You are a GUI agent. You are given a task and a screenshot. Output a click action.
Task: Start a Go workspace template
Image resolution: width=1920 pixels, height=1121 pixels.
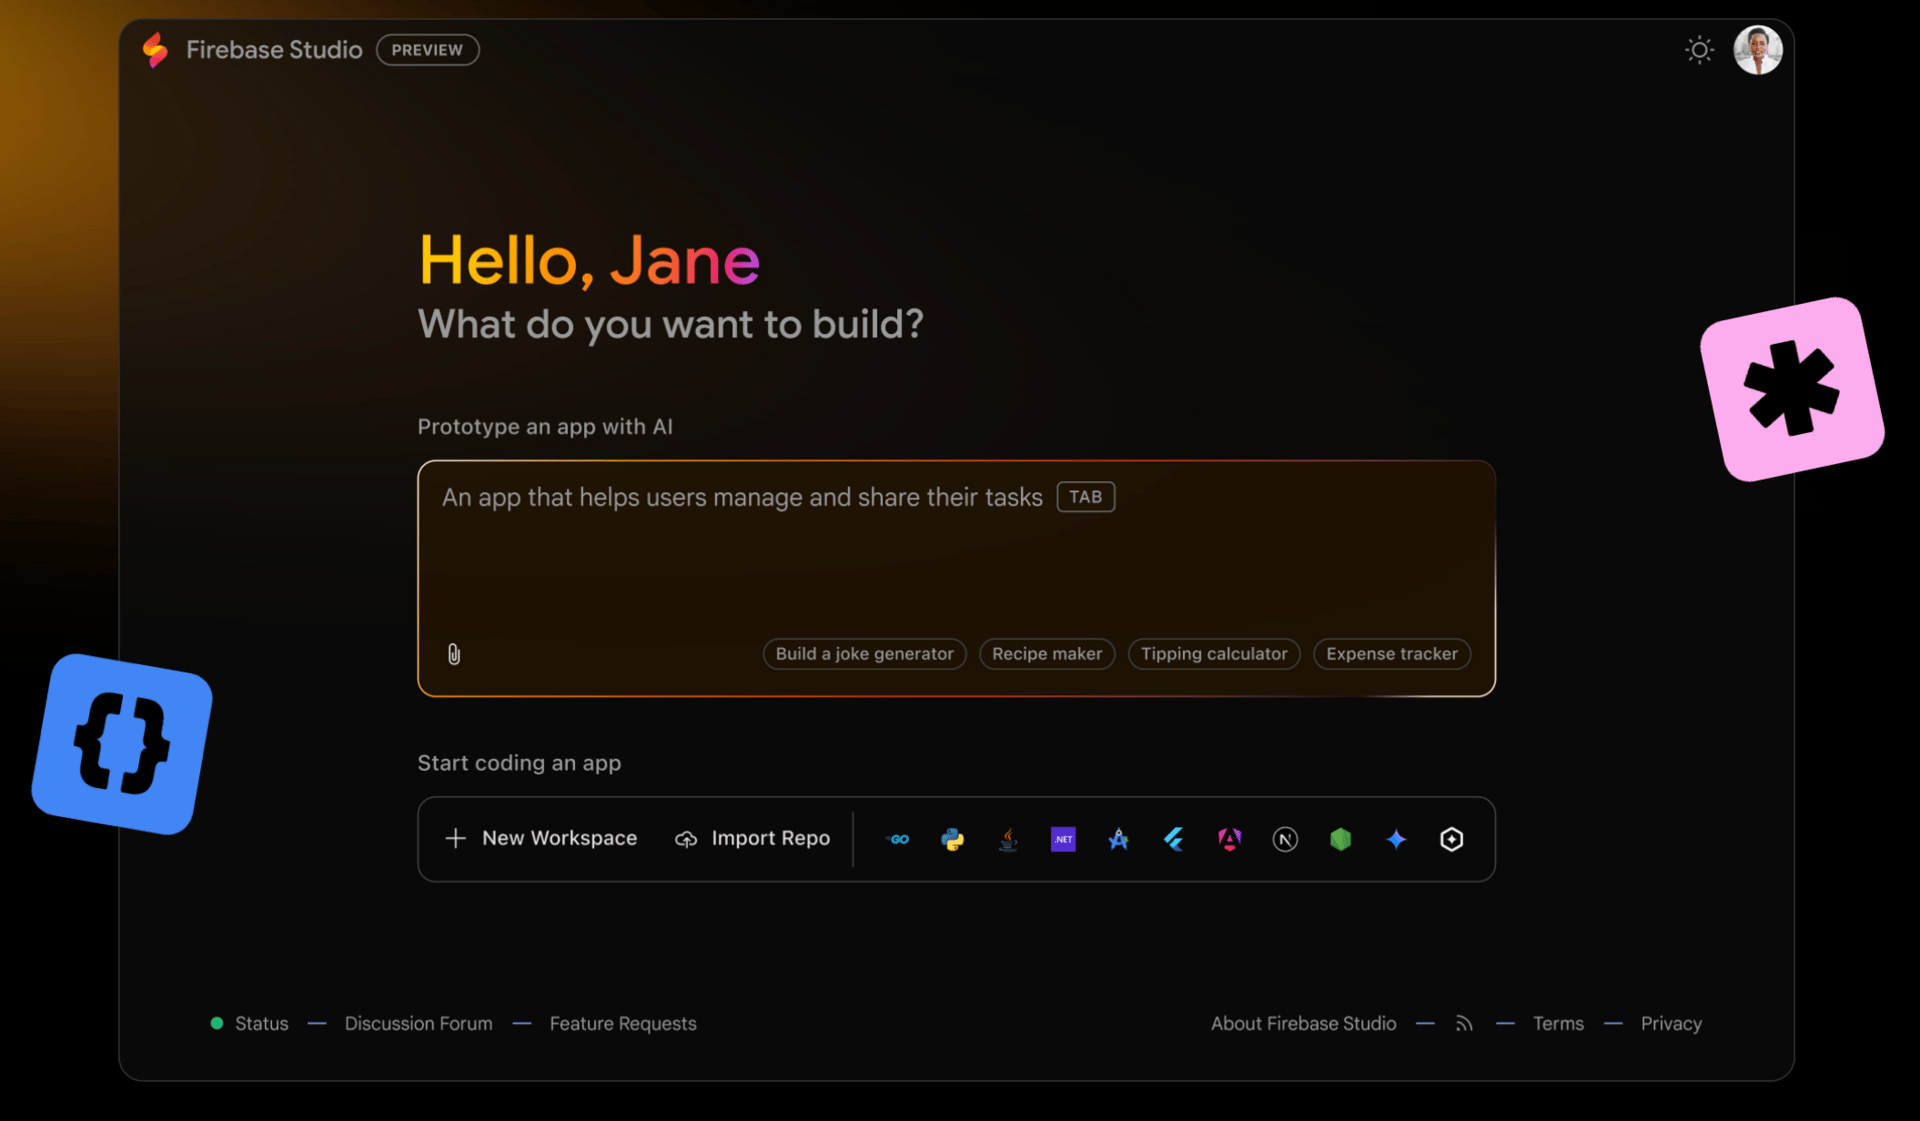pos(898,839)
